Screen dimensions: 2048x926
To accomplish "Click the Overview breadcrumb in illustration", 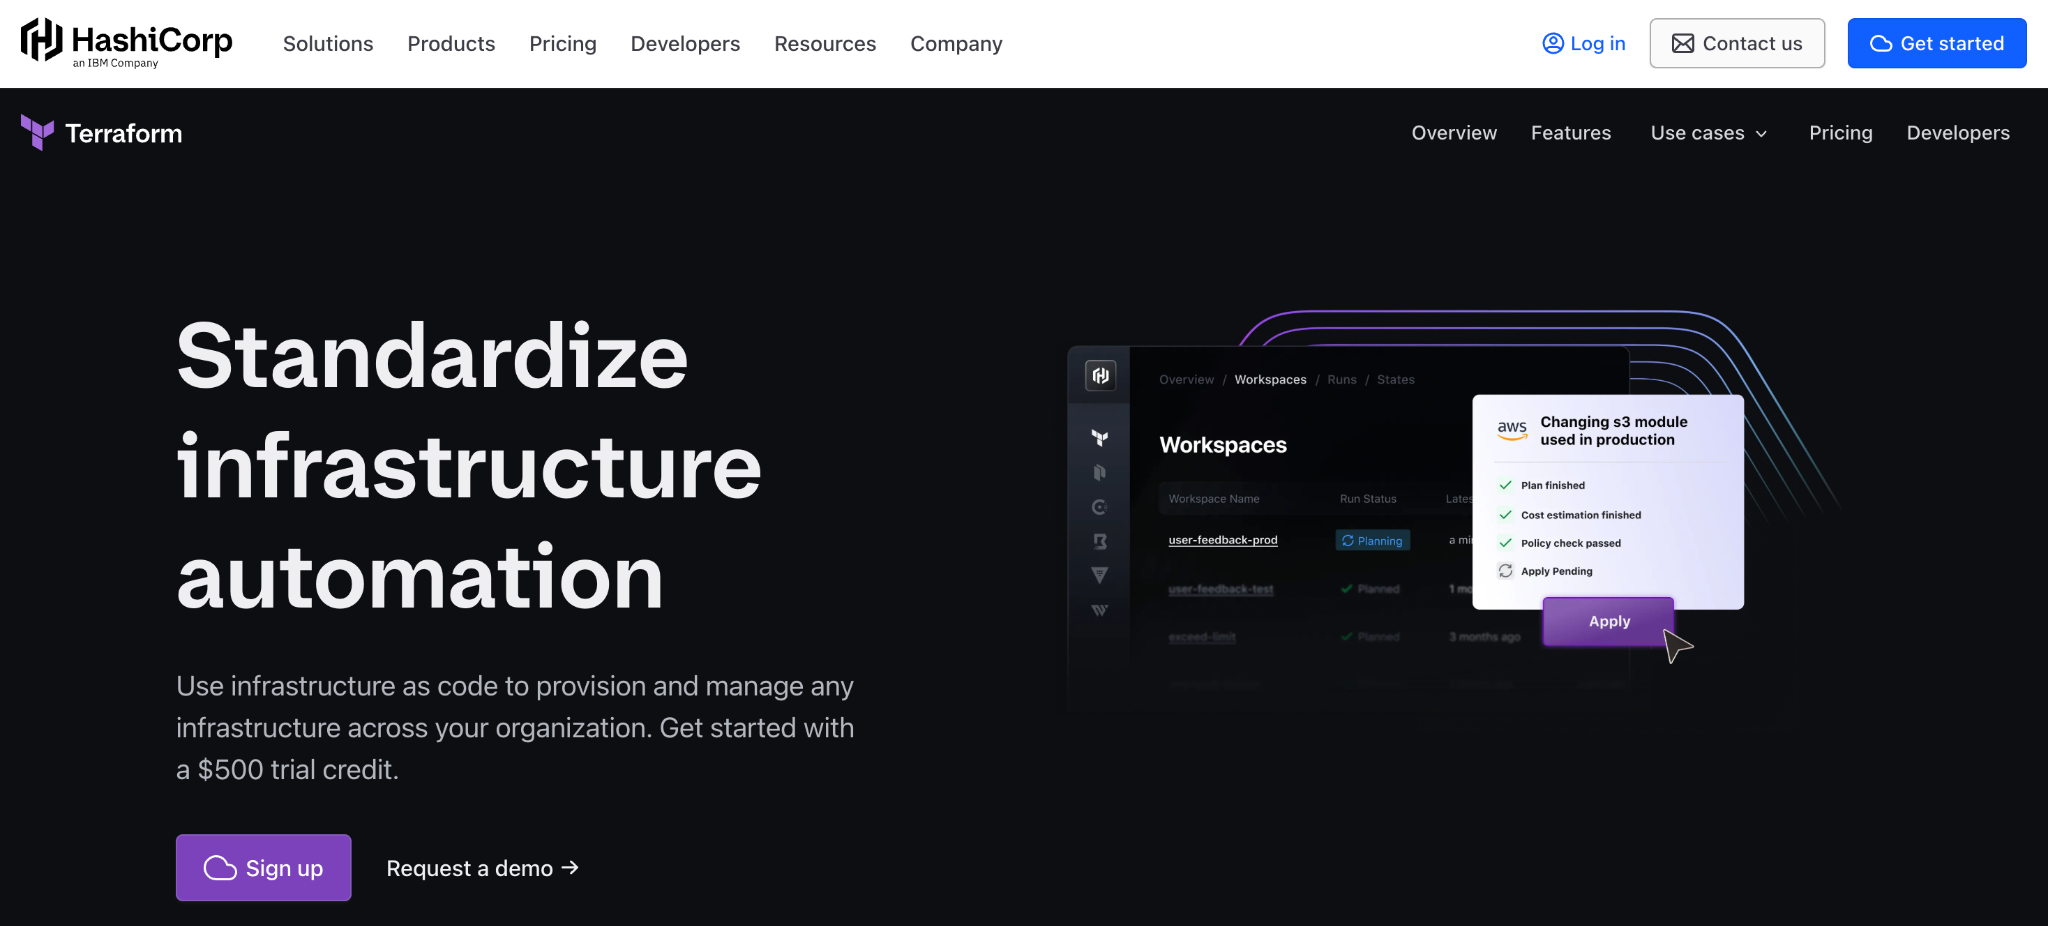I will (x=1186, y=380).
